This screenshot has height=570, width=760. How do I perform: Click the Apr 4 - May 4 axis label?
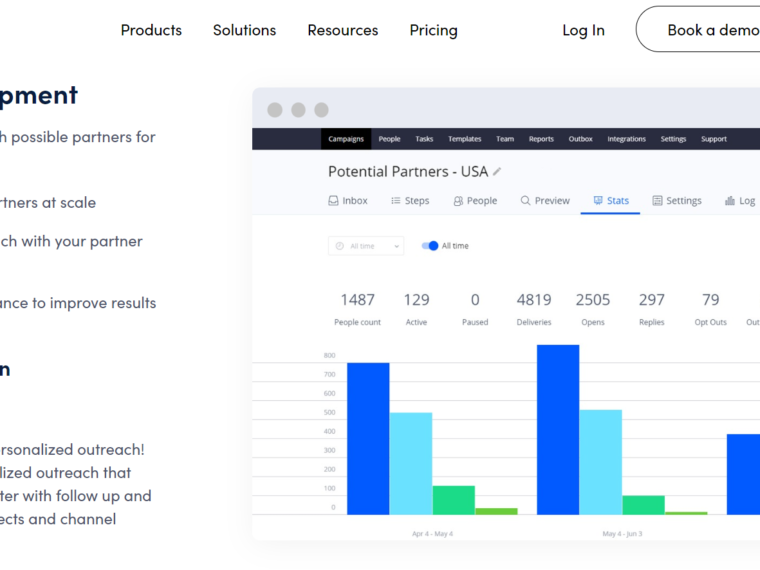pyautogui.click(x=432, y=534)
